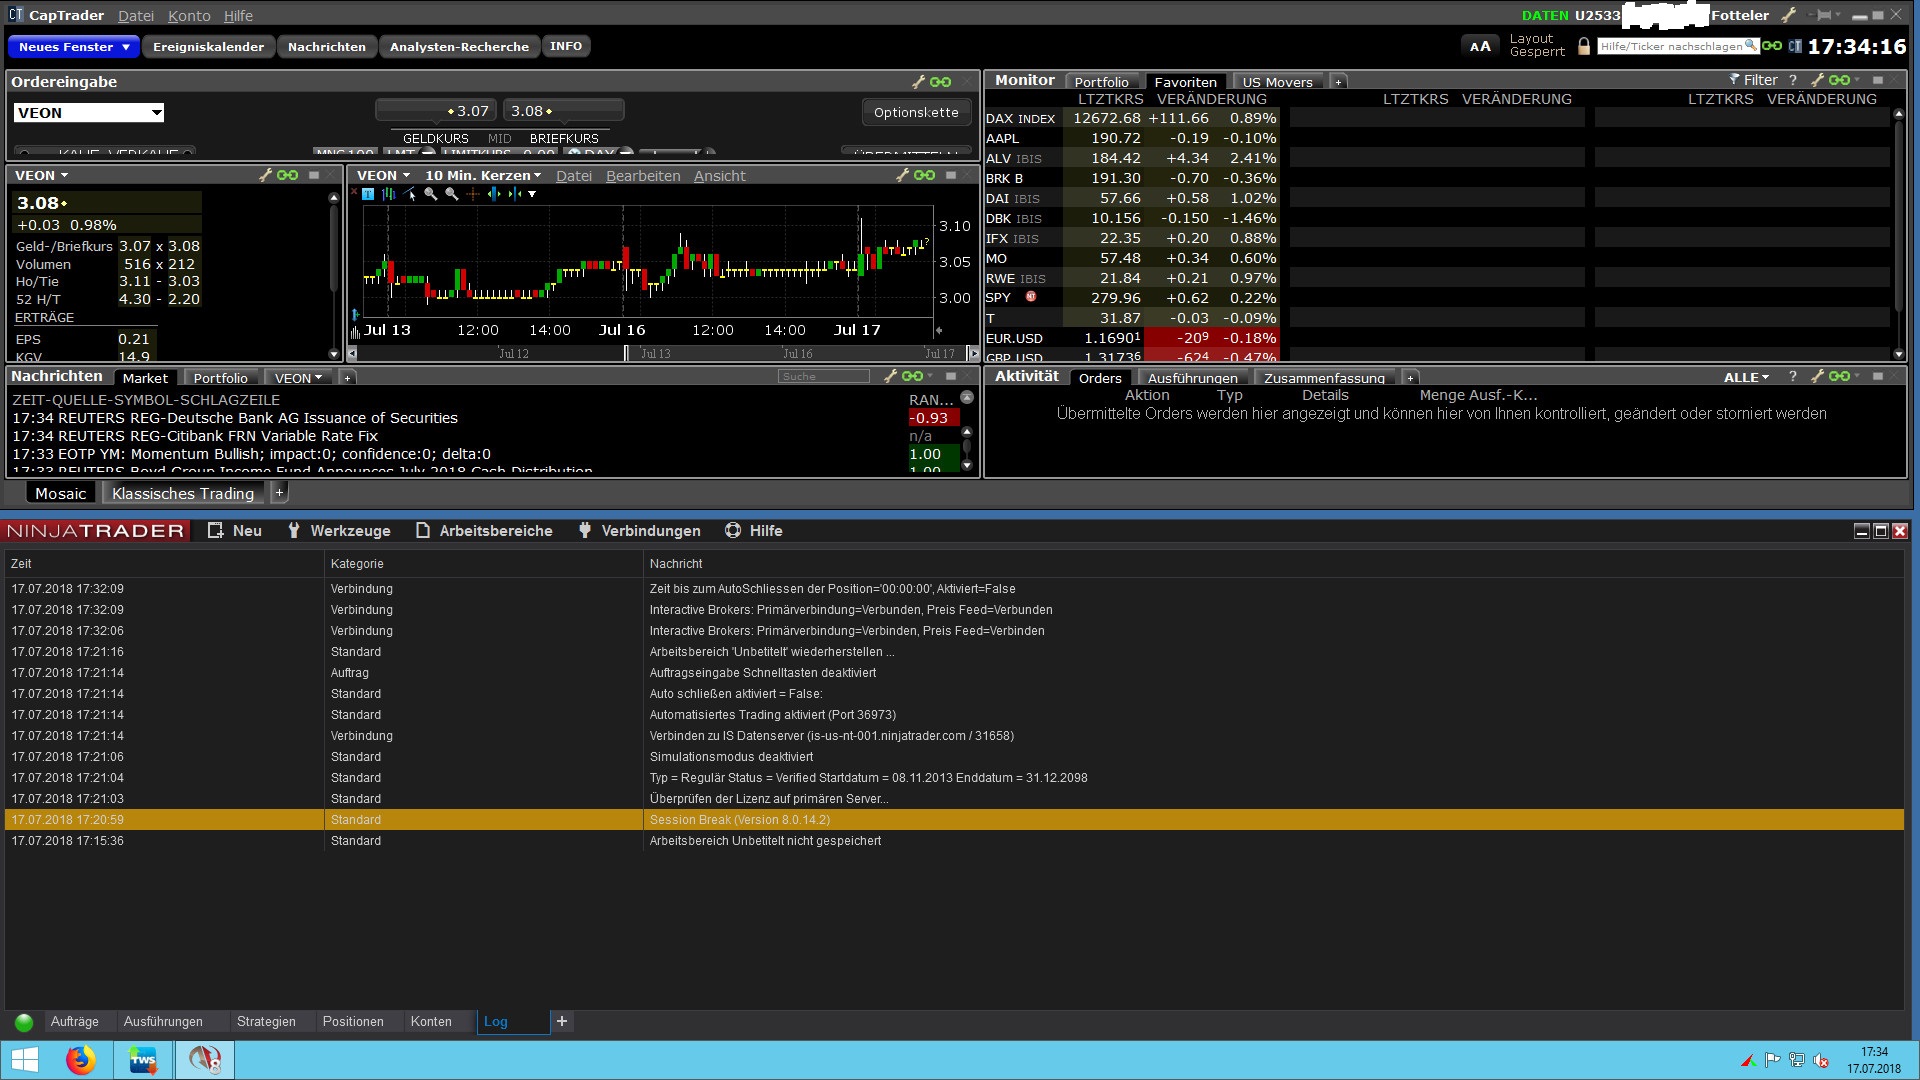The width and height of the screenshot is (1920, 1080).
Task: Toggle green chain link in Ordereingabe panel
Action: 941,82
